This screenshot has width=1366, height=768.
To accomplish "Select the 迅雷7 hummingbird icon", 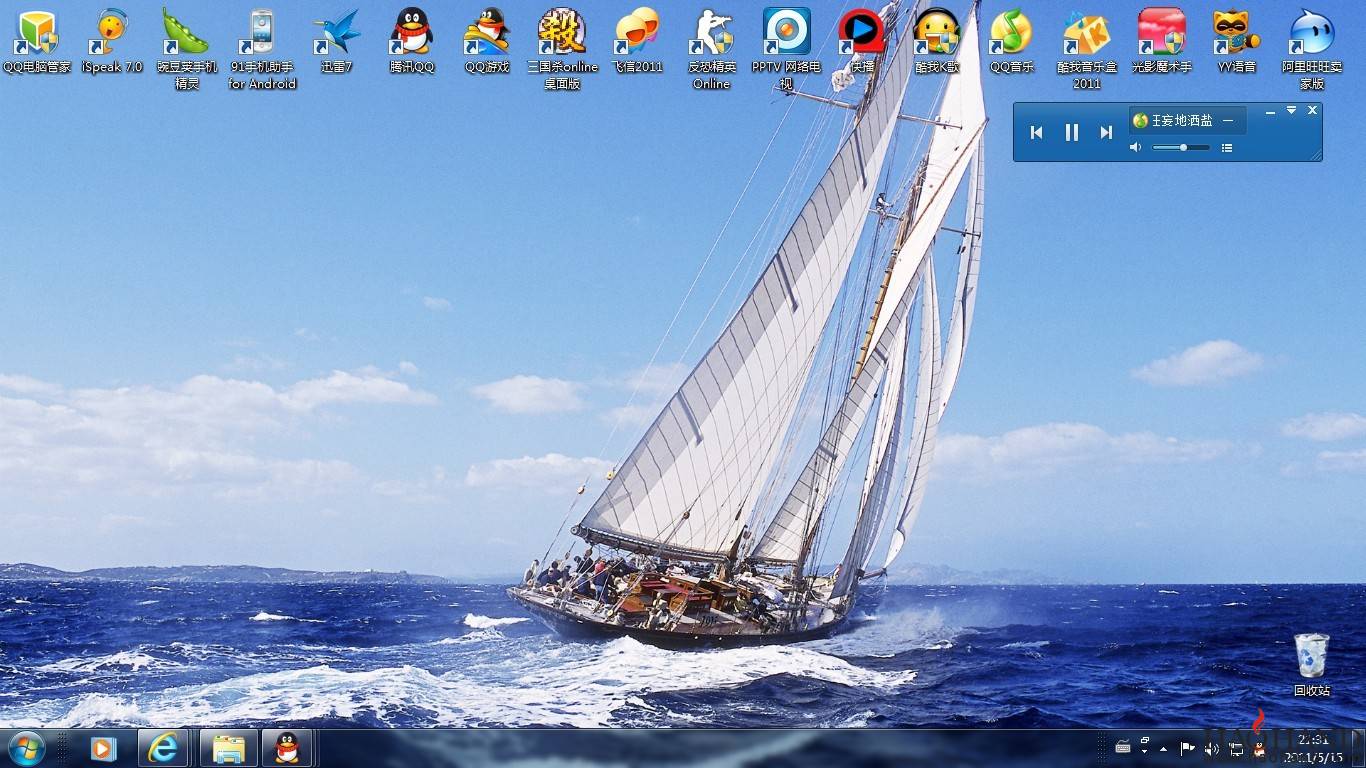I will pos(337,42).
